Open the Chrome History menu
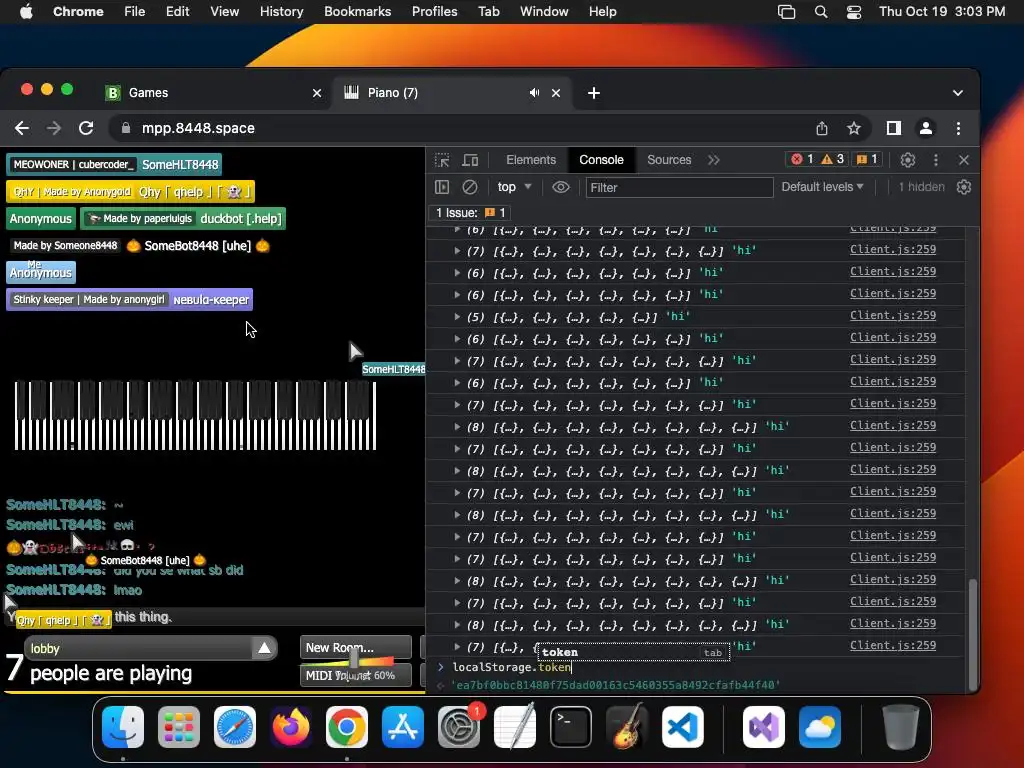This screenshot has height=768, width=1024. click(x=281, y=11)
